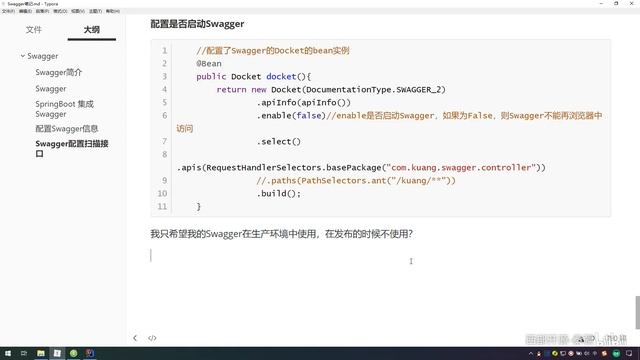The width and height of the screenshot is (640, 360).
Task: Click the .apiInfo(apiInfo()) code line
Action: point(303,103)
